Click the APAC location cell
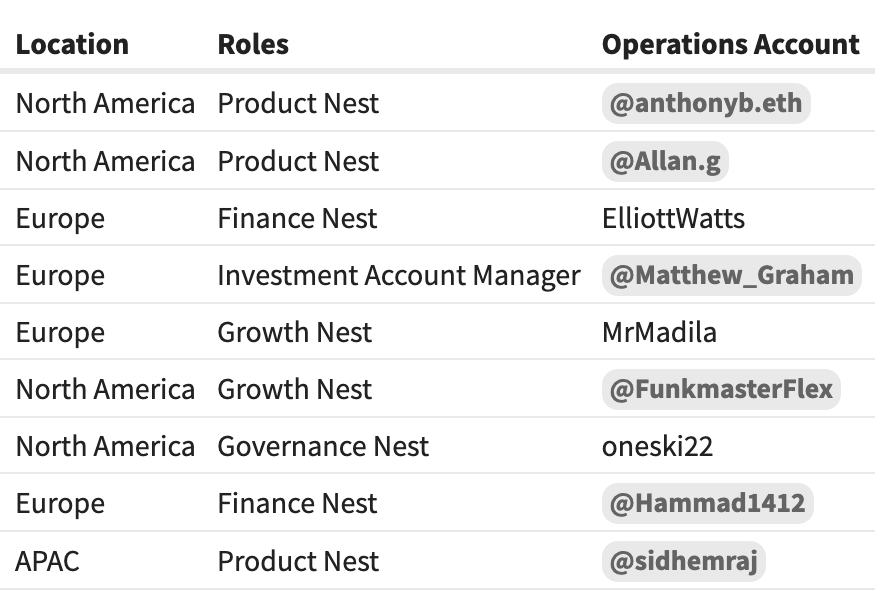Viewport: 884px width, 598px height. click(47, 561)
